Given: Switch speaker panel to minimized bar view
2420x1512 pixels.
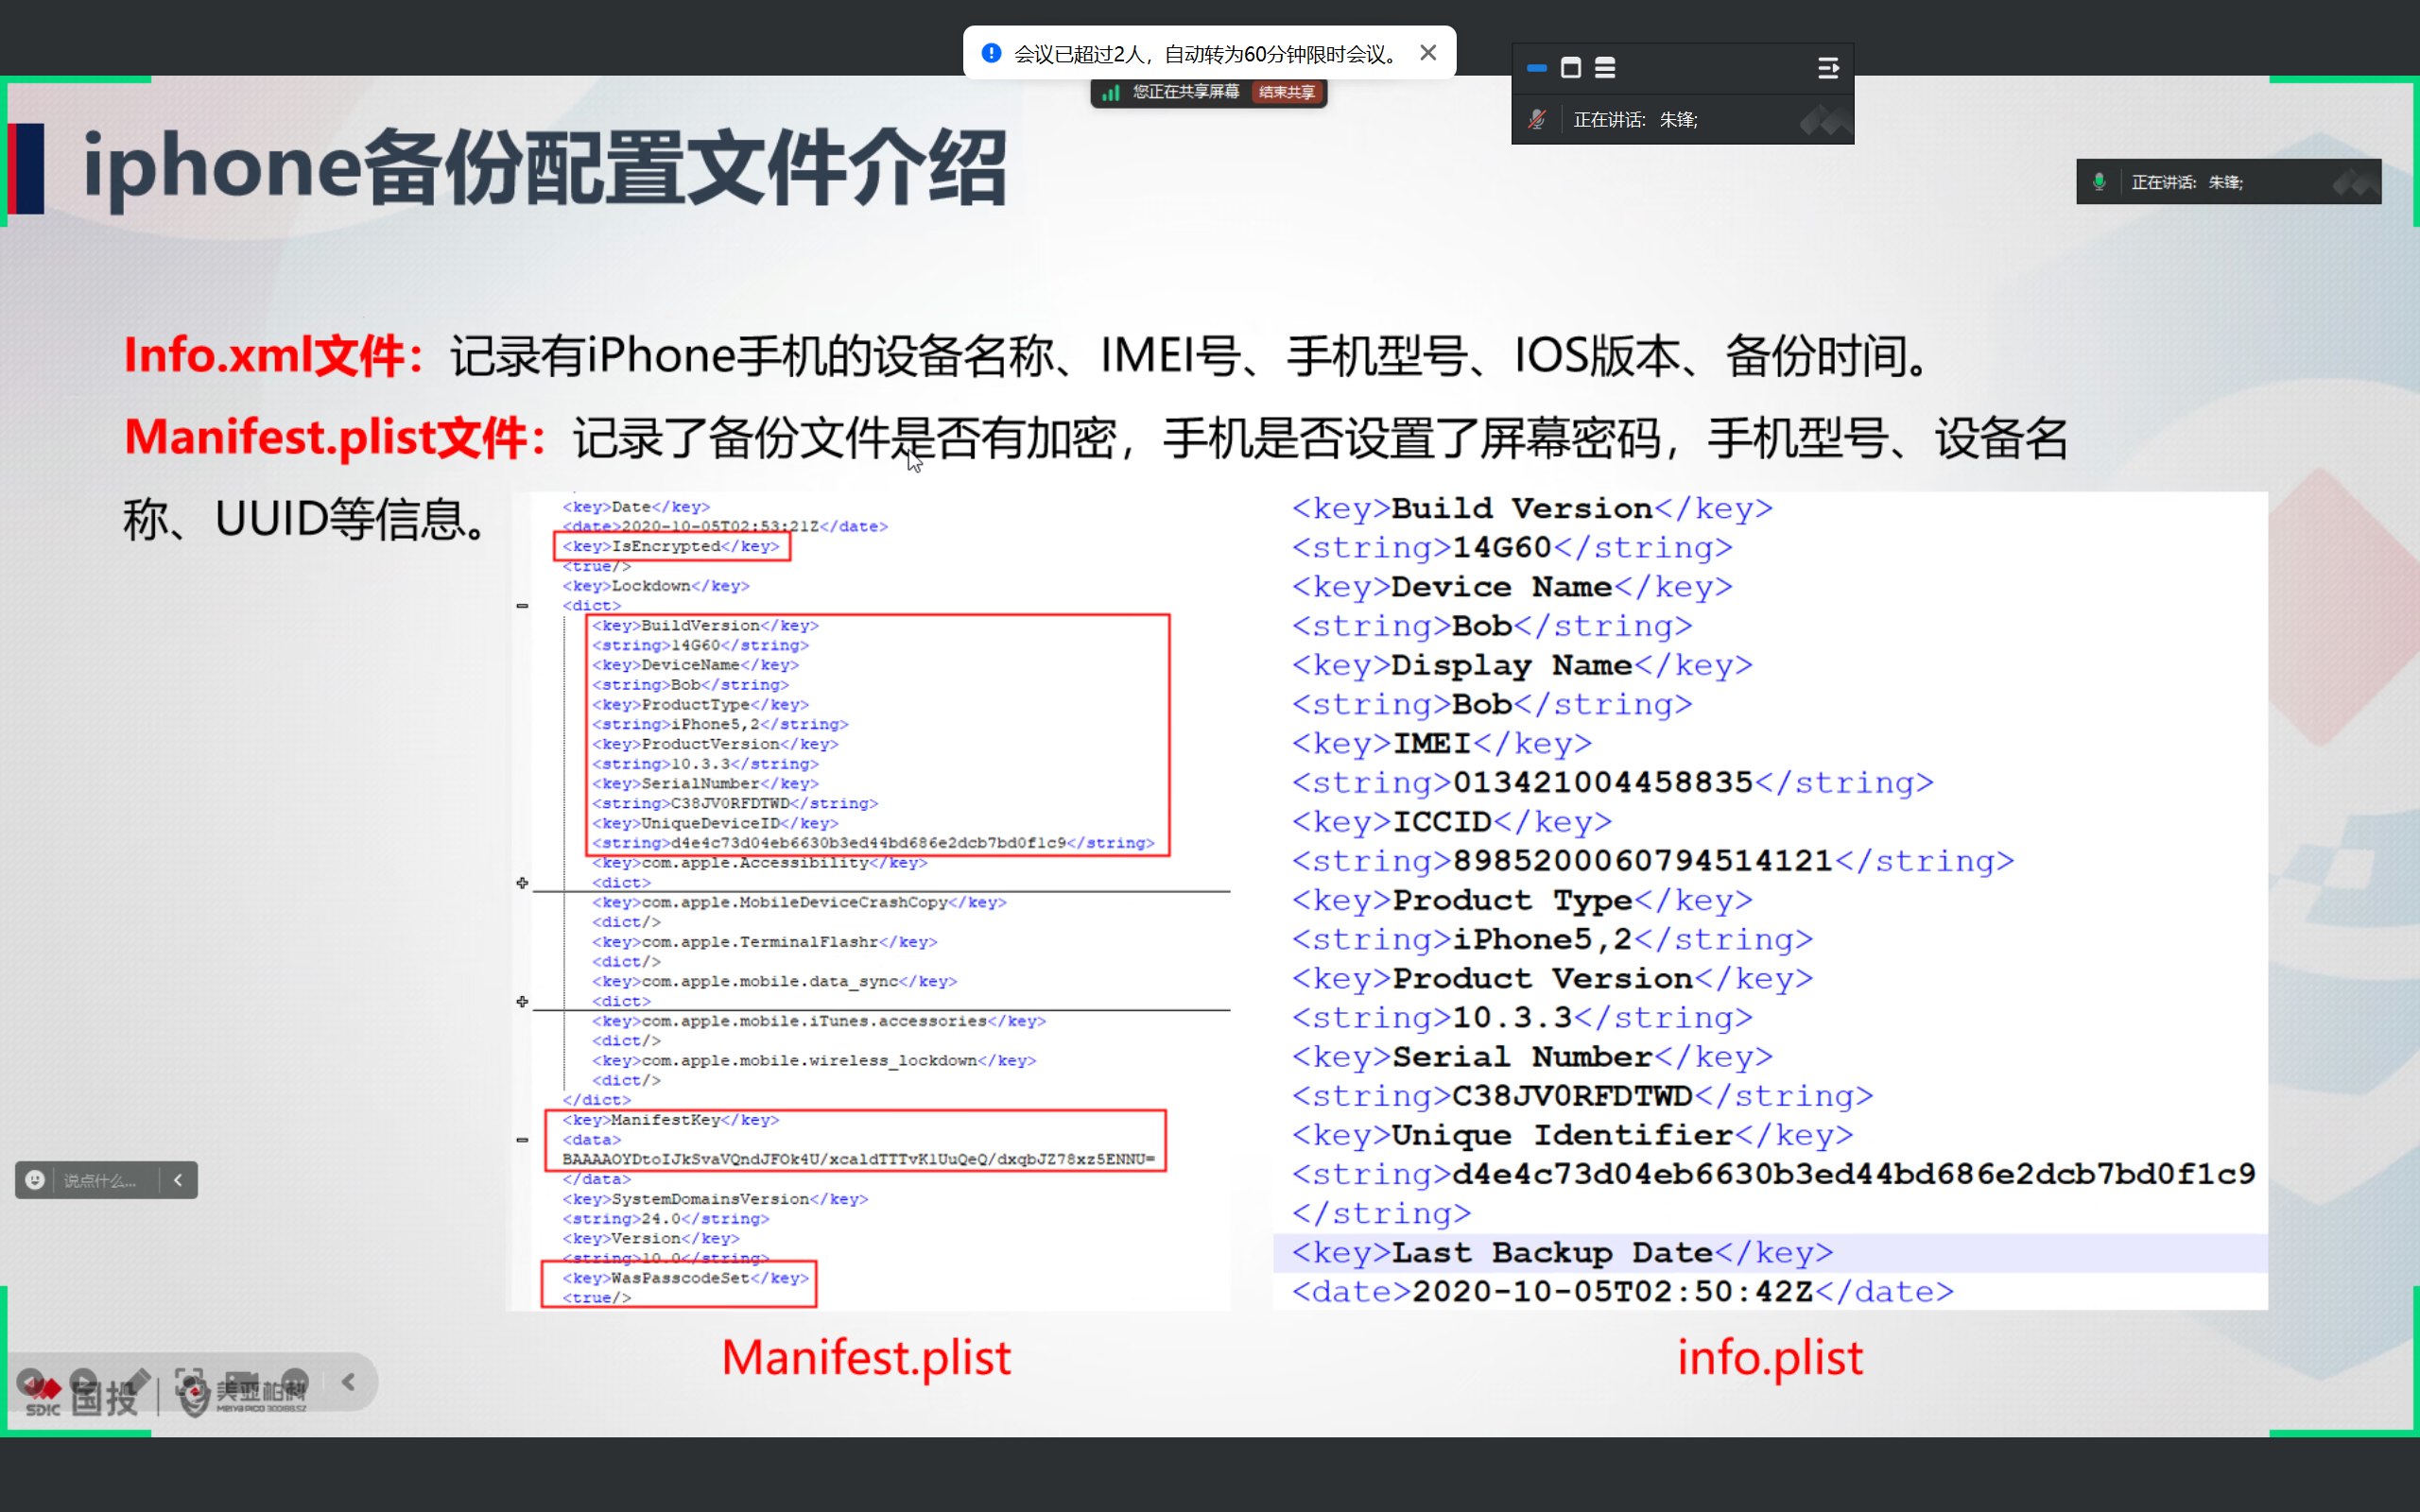Looking at the screenshot, I should click(x=1537, y=68).
